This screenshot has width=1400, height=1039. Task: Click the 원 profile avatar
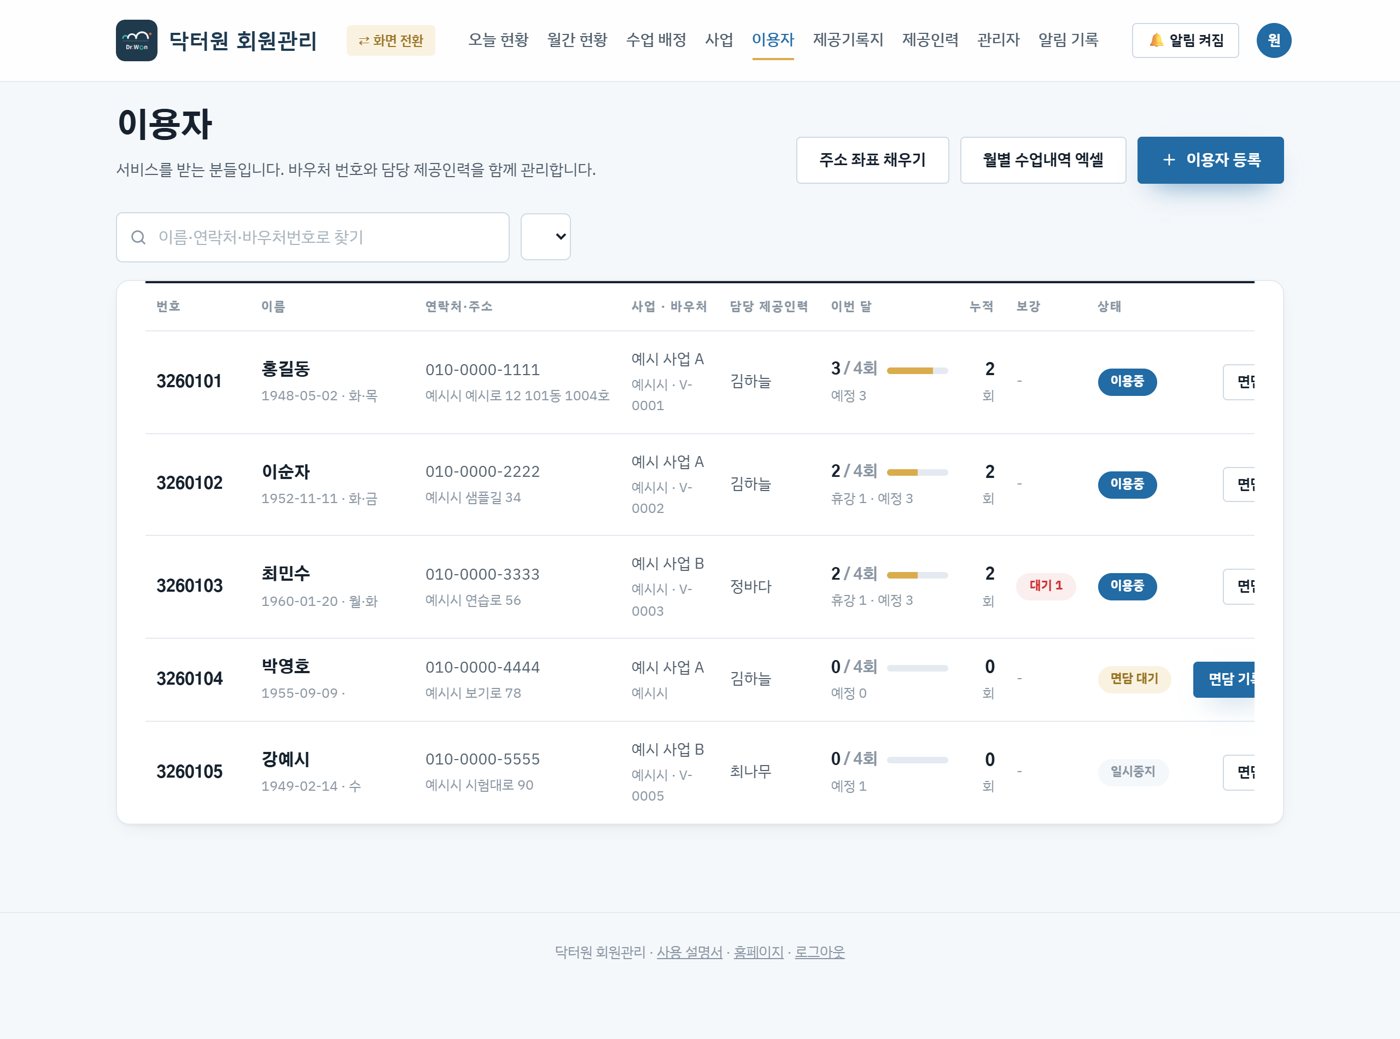(1274, 41)
